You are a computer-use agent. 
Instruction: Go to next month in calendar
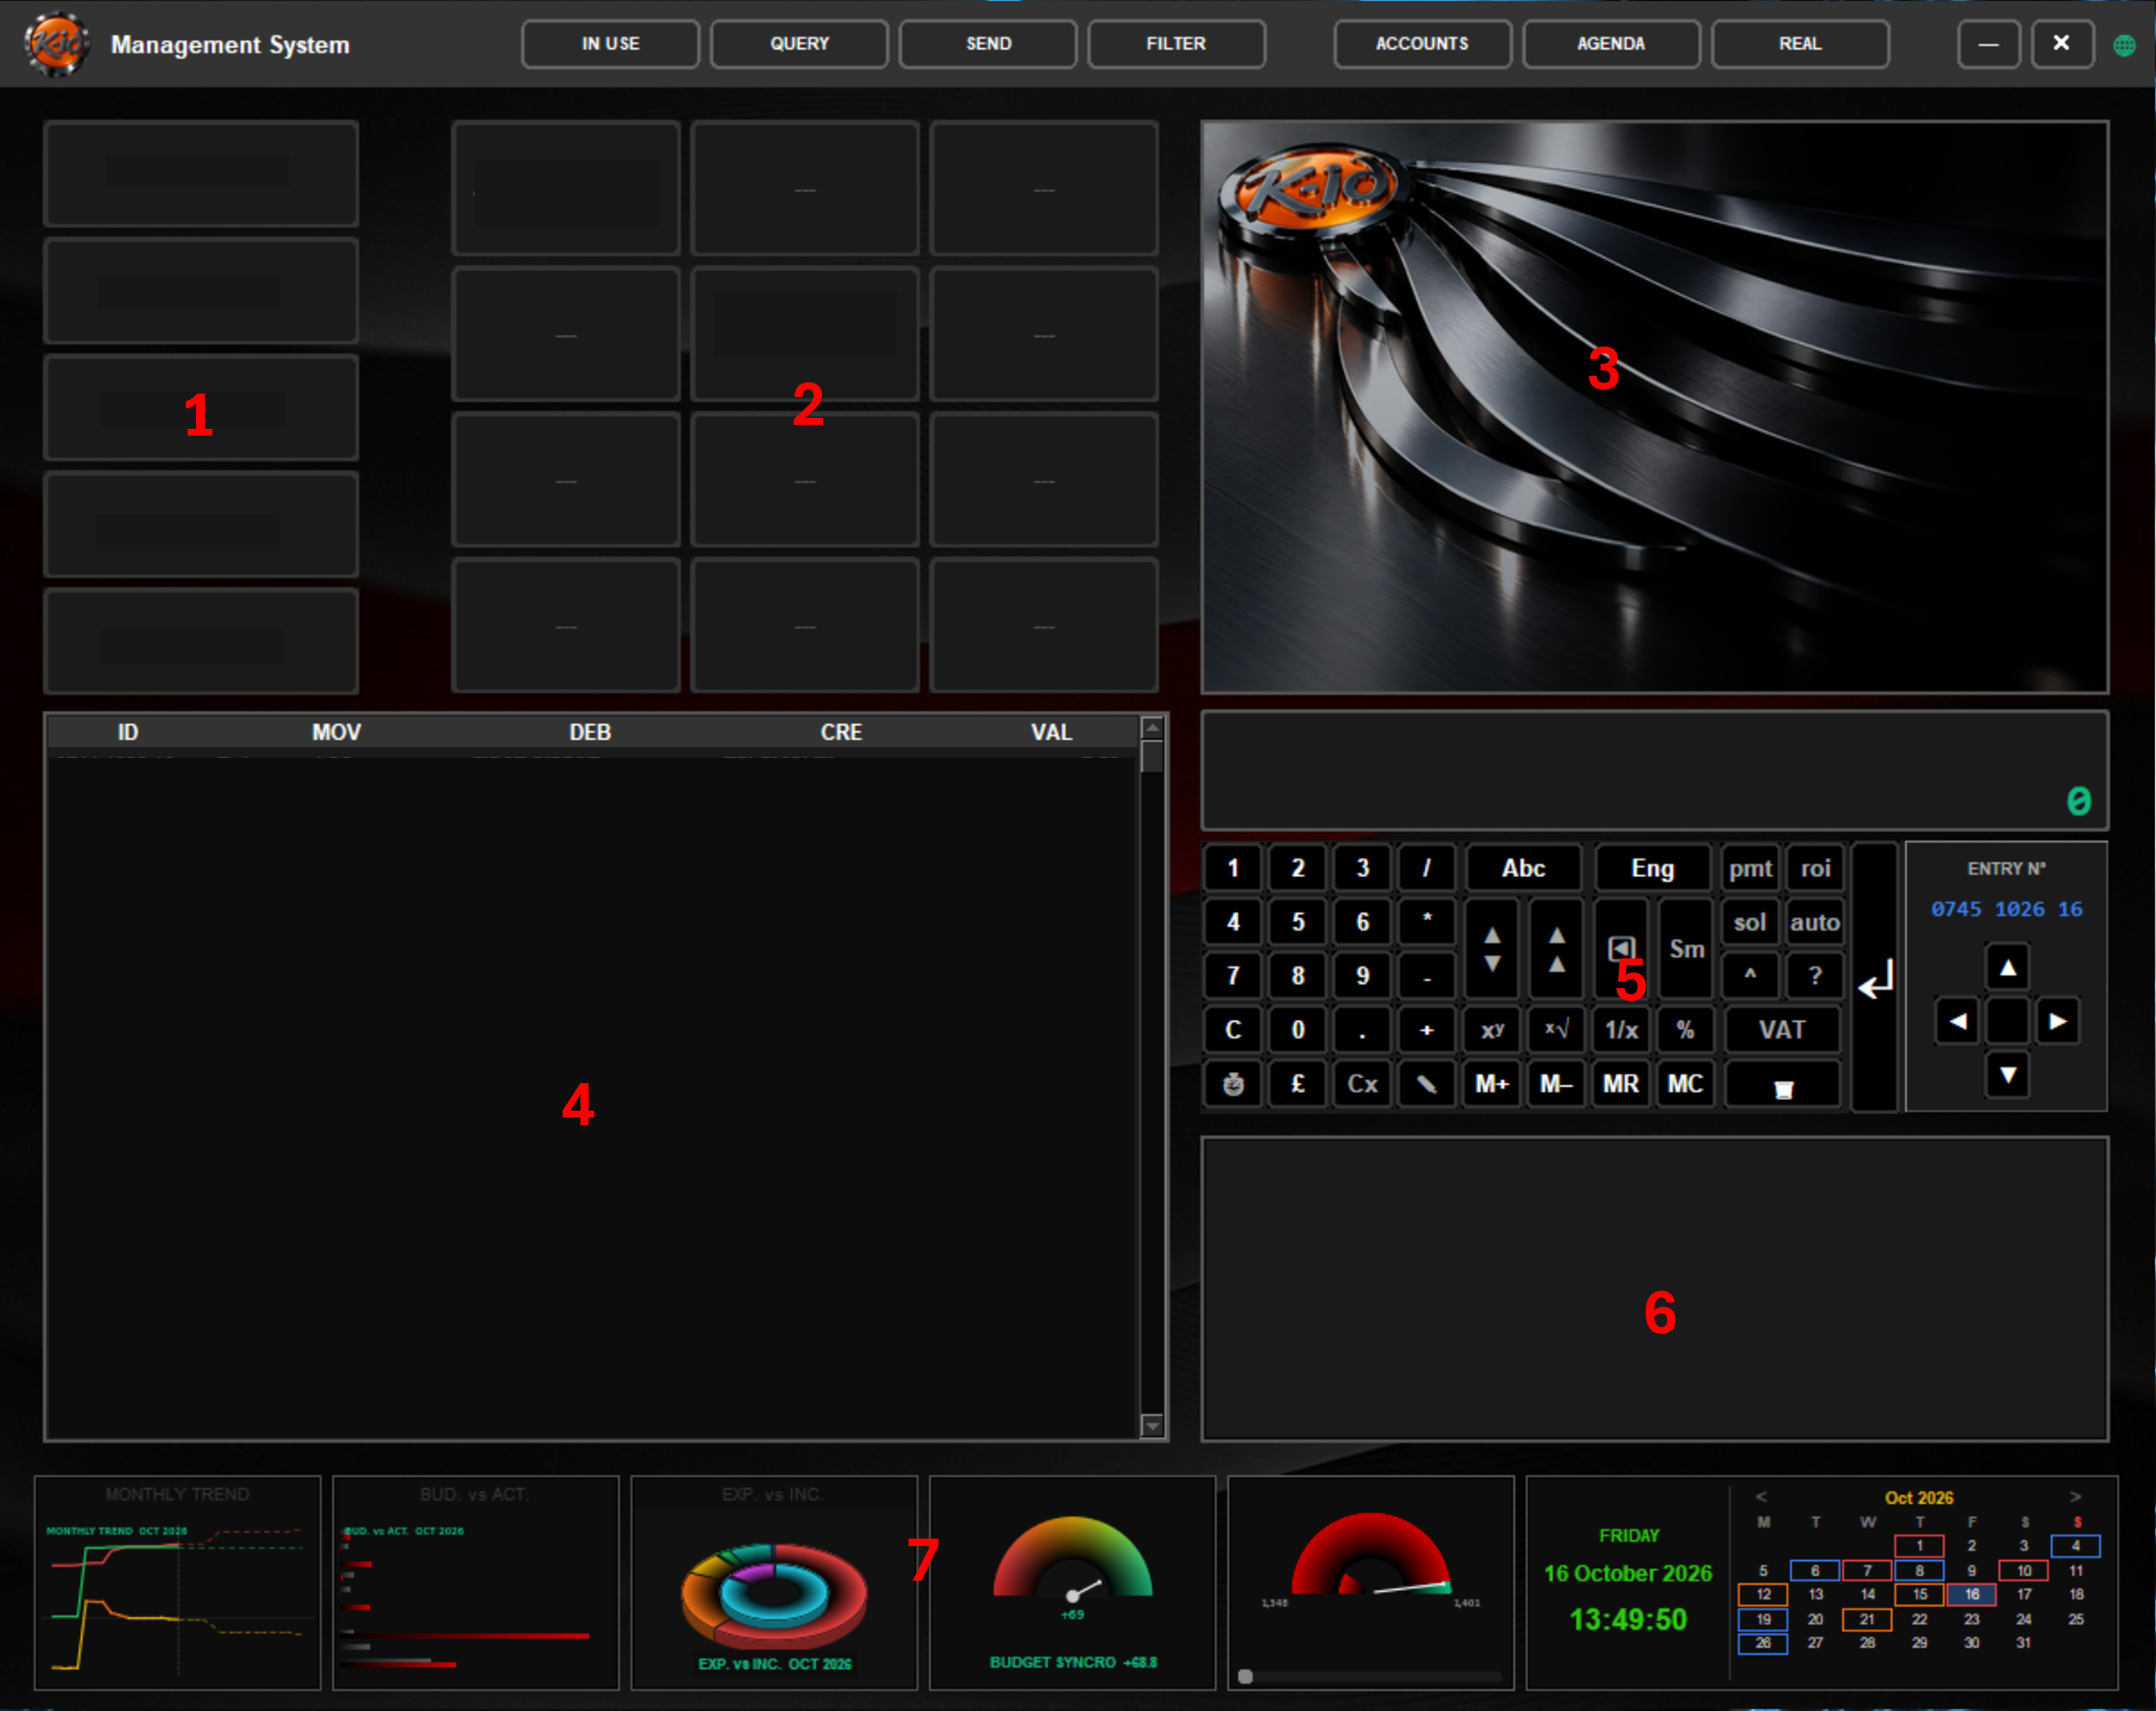pos(2075,1497)
